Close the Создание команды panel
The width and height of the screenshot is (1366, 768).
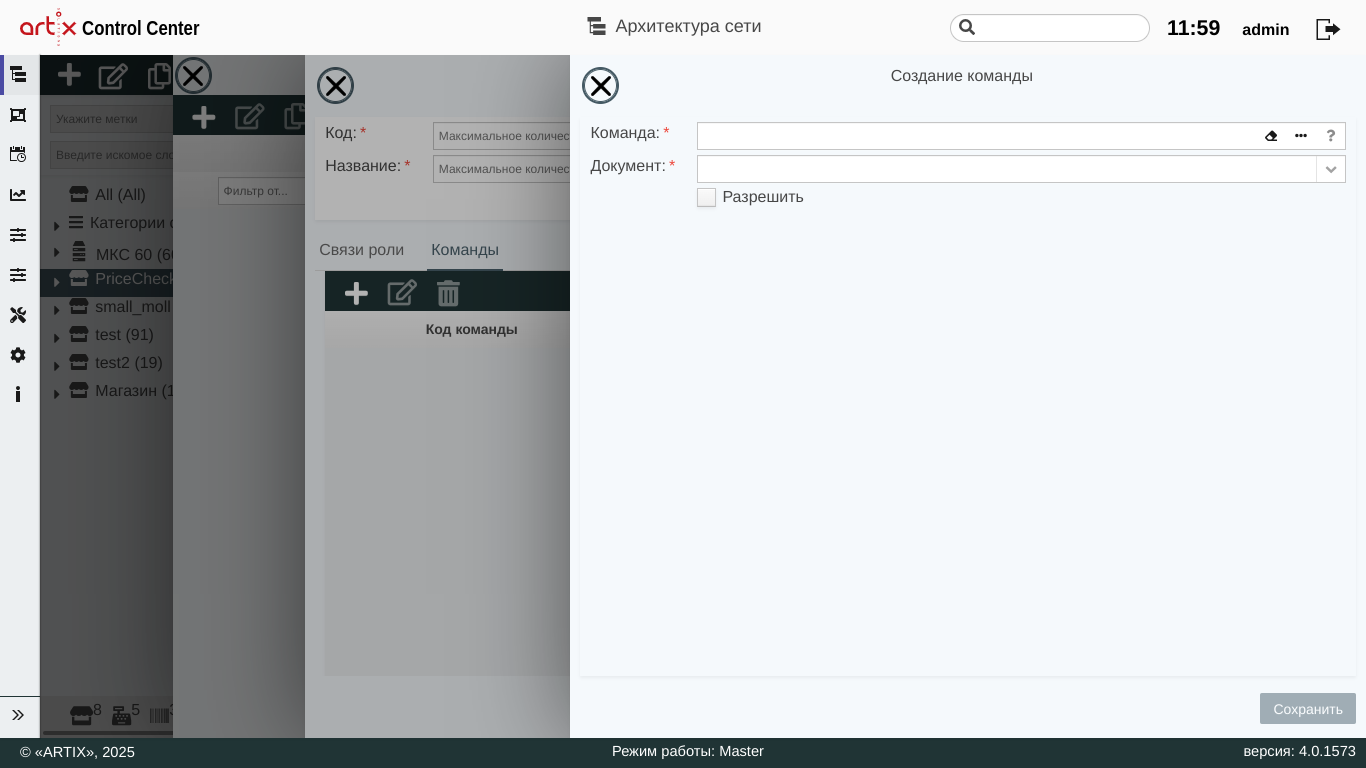600,86
